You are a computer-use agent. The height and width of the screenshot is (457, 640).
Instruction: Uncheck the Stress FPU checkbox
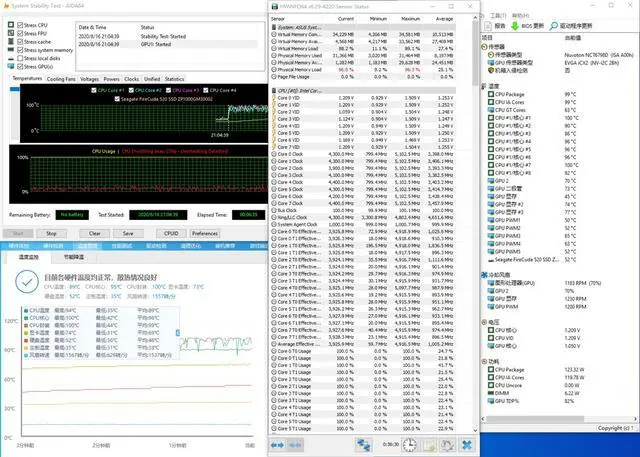click(20, 33)
